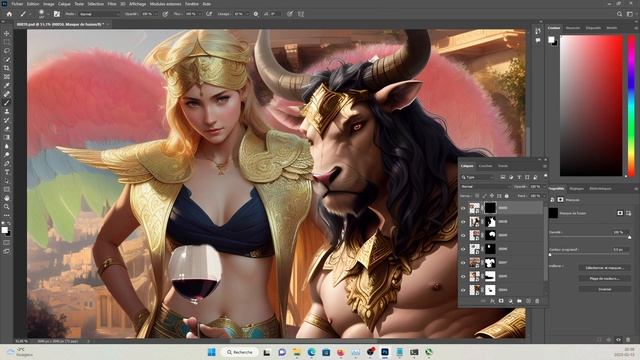Click the taskbar Recherche search box
The image size is (640, 360).
240,352
